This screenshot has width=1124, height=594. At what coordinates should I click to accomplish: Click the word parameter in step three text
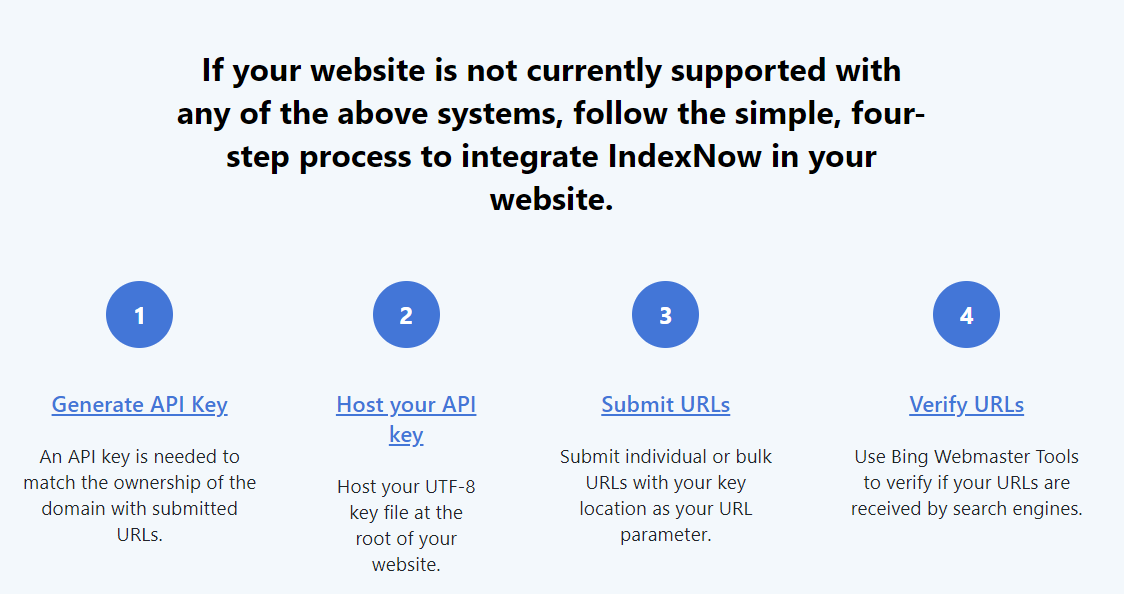pyautogui.click(x=665, y=535)
